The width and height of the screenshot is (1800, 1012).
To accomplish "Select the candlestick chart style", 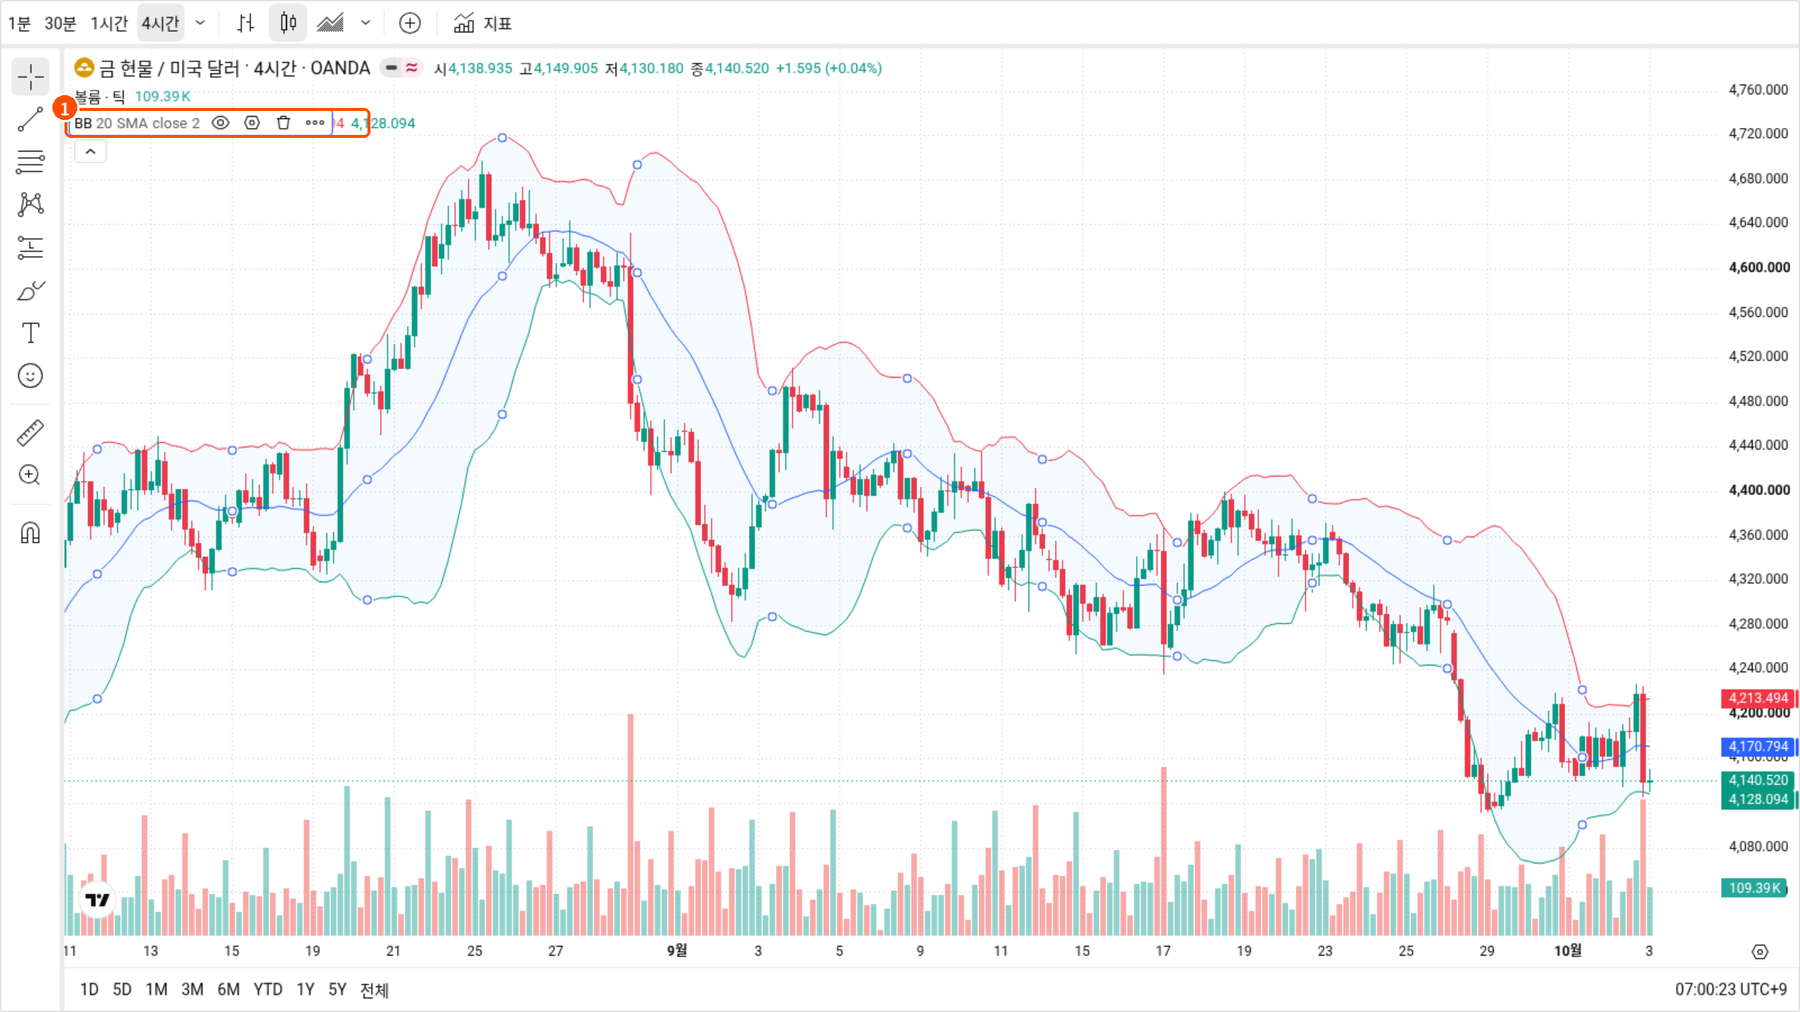I will click(x=288, y=23).
